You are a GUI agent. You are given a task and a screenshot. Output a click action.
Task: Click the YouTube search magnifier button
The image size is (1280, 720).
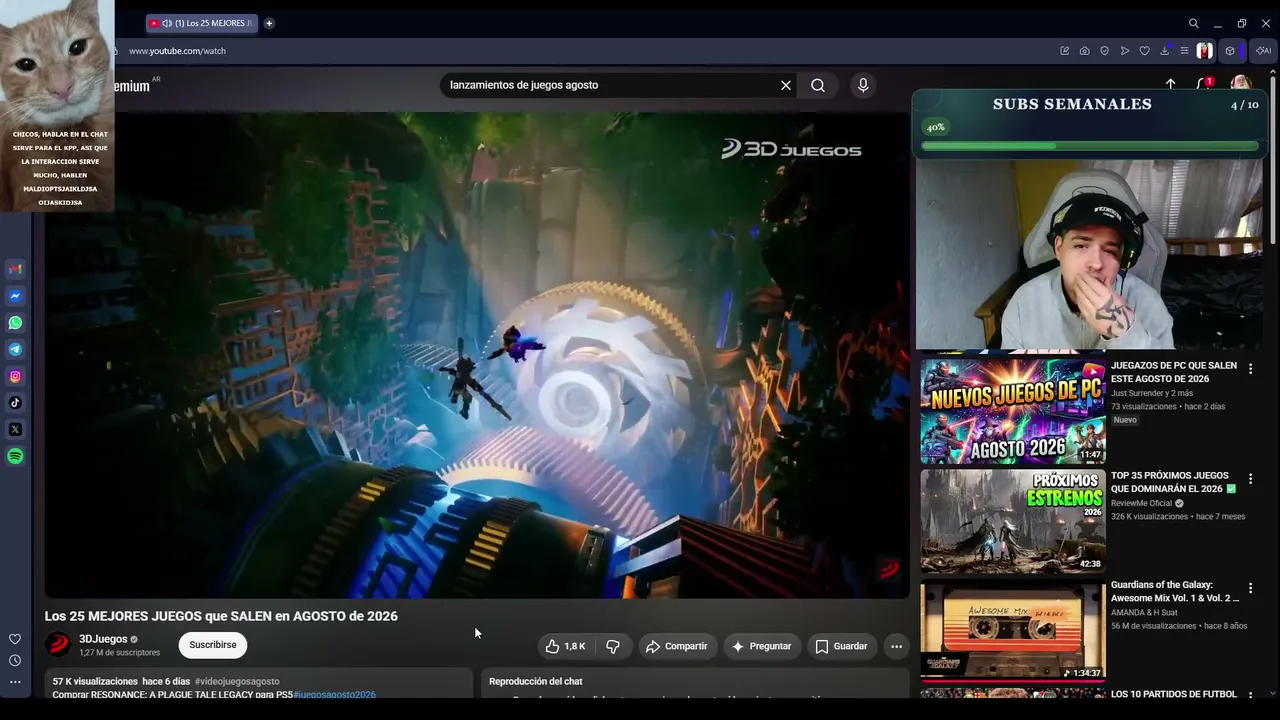818,85
